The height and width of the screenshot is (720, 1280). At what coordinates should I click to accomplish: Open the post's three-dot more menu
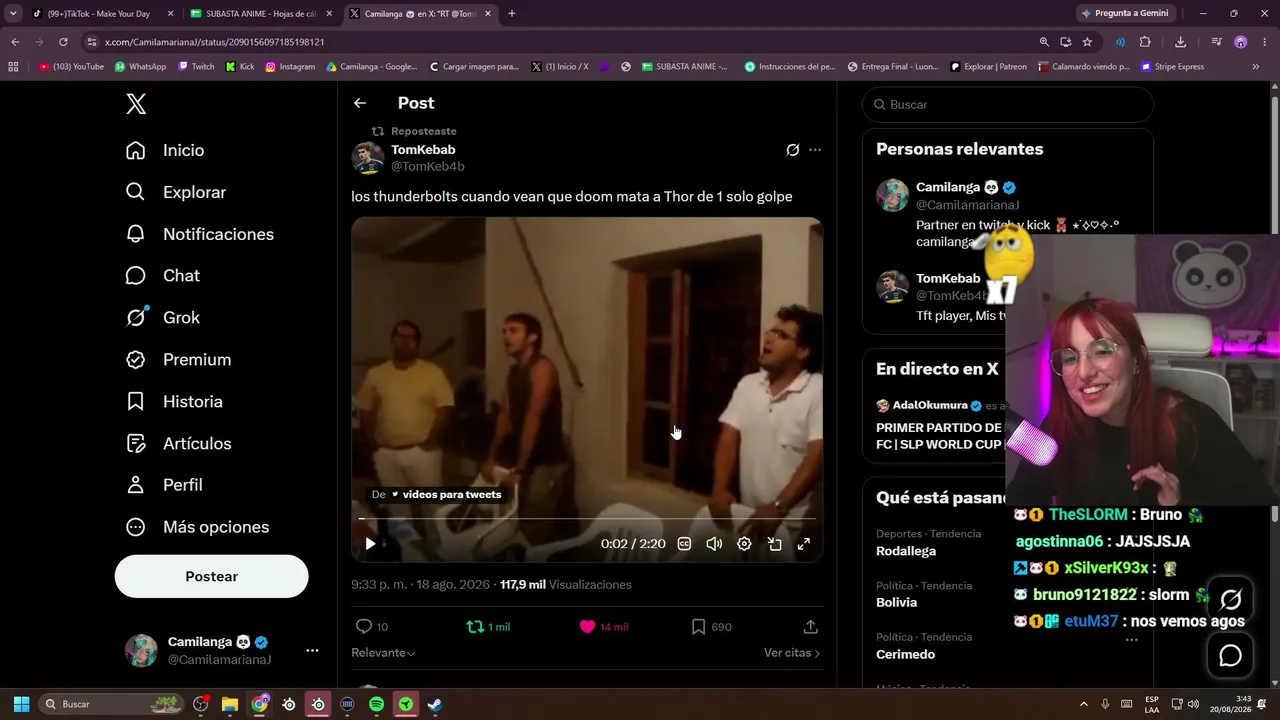click(x=815, y=150)
